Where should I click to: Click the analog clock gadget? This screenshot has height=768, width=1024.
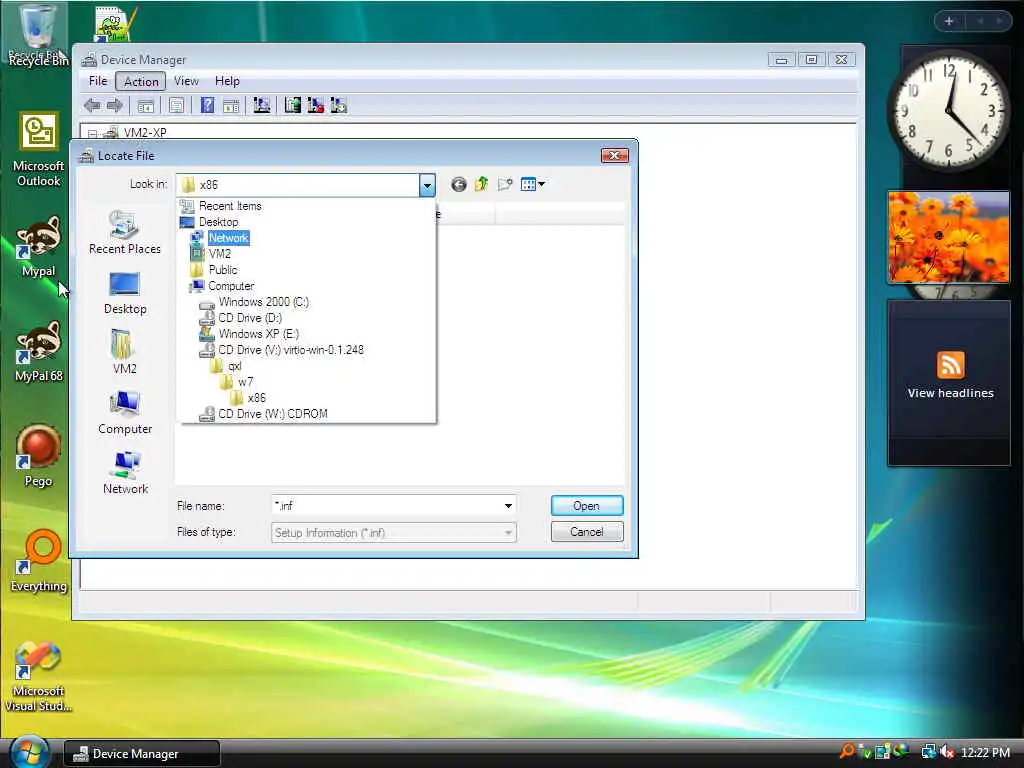(948, 111)
